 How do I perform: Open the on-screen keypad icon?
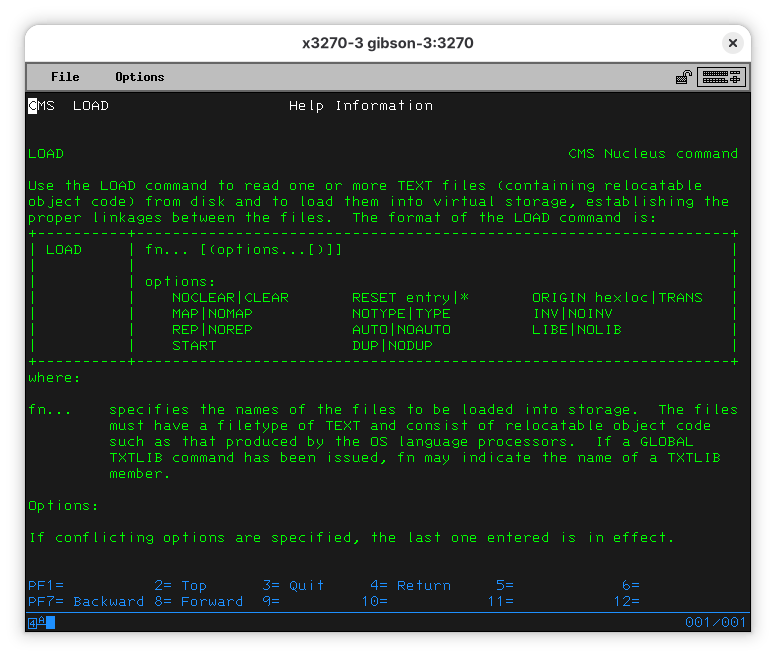tap(721, 77)
